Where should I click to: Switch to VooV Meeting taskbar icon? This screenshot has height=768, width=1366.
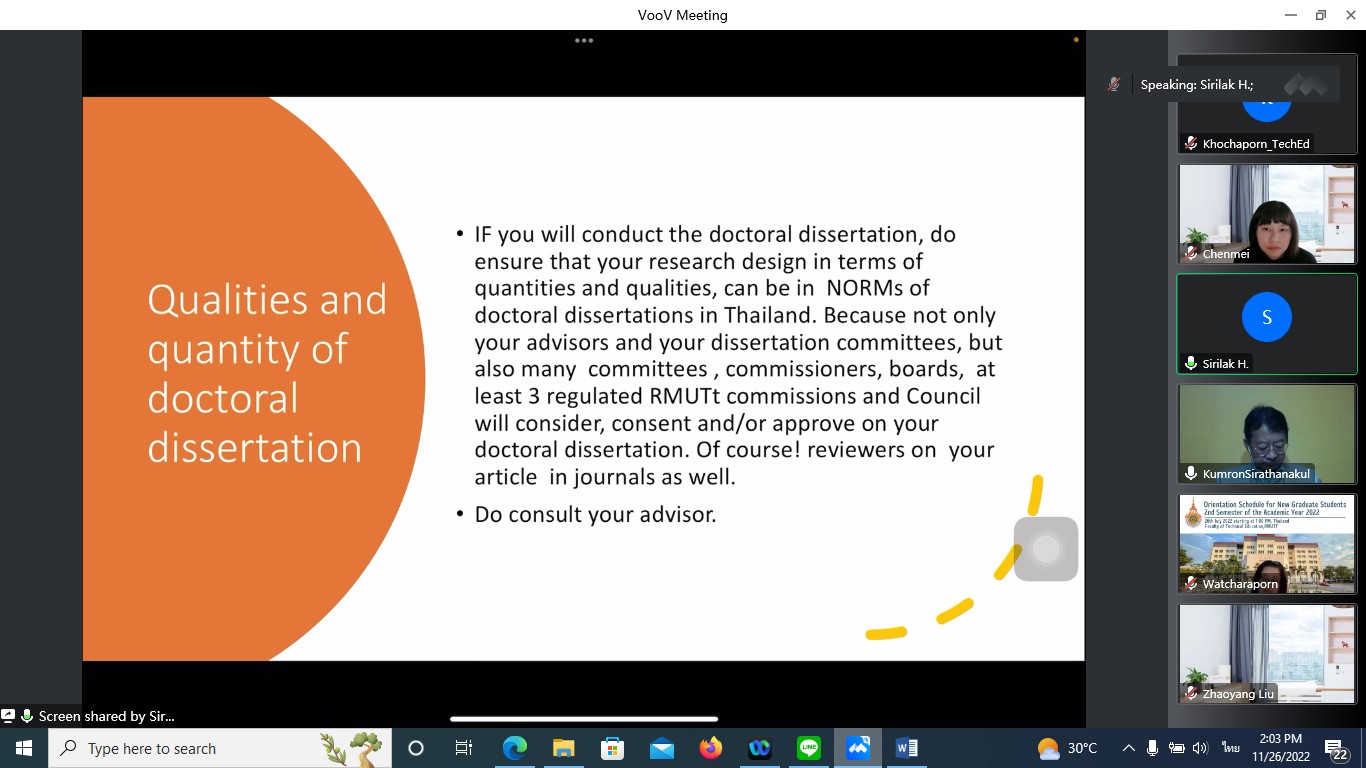point(858,748)
